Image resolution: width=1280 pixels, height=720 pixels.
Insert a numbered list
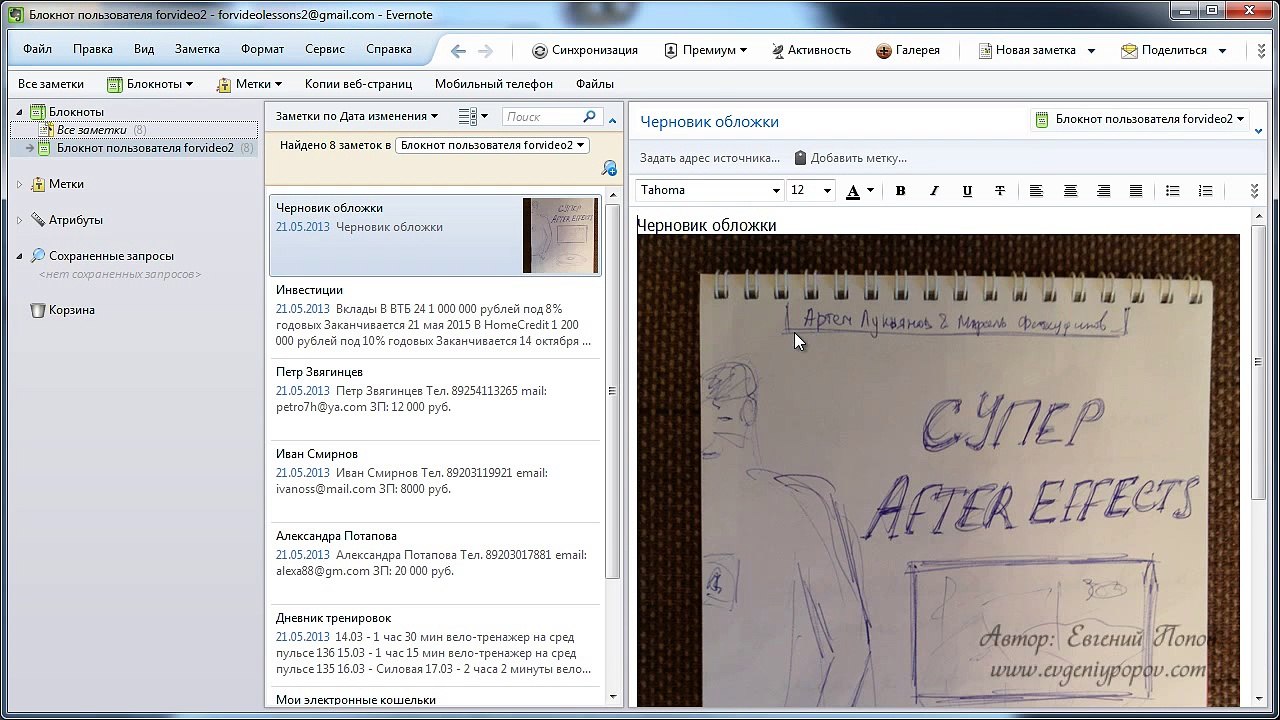pos(1205,191)
